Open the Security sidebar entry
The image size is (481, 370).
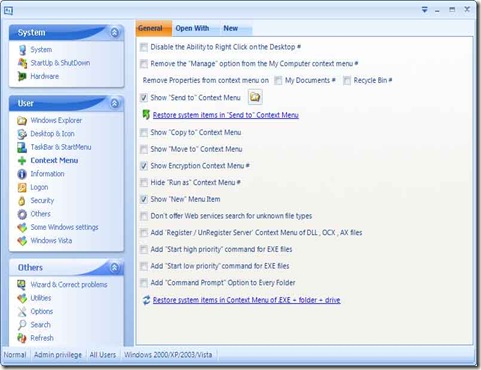42,200
